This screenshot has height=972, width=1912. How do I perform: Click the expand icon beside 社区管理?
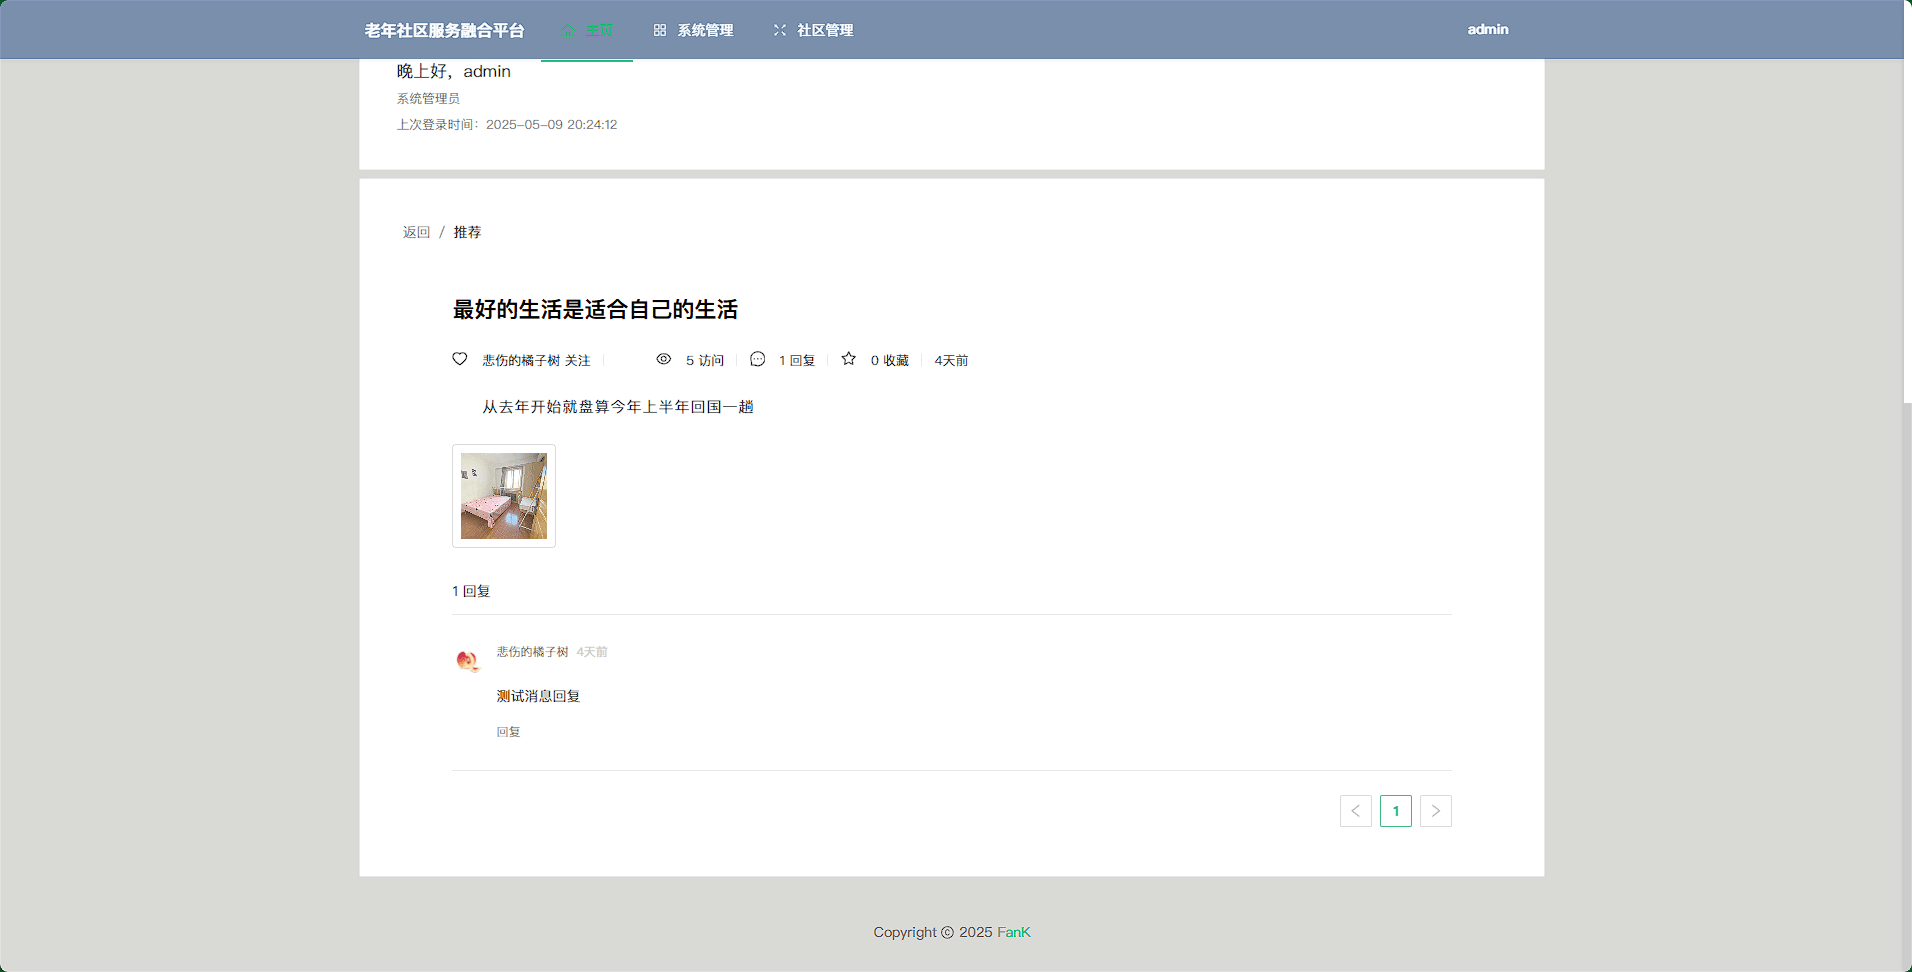click(780, 30)
